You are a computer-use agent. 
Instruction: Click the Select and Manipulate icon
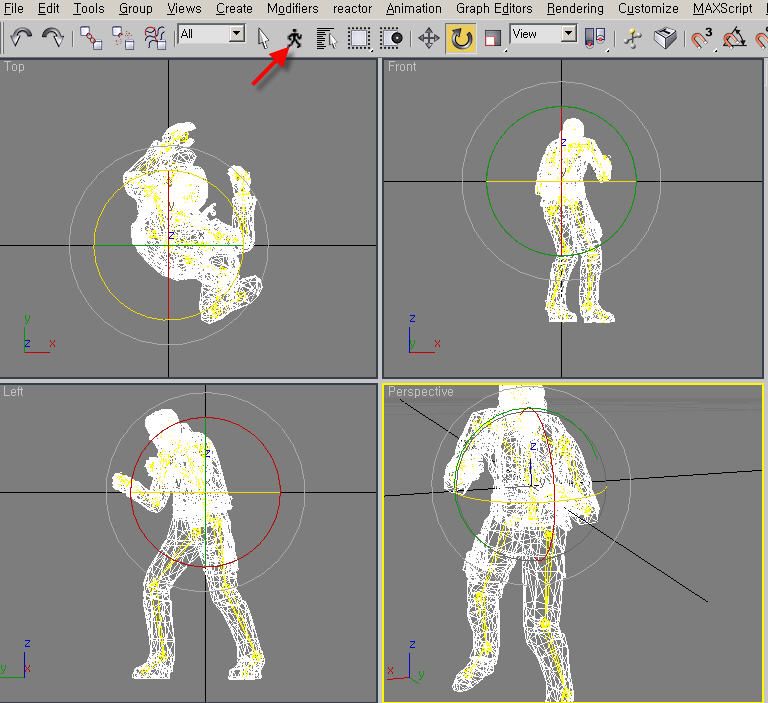[633, 38]
